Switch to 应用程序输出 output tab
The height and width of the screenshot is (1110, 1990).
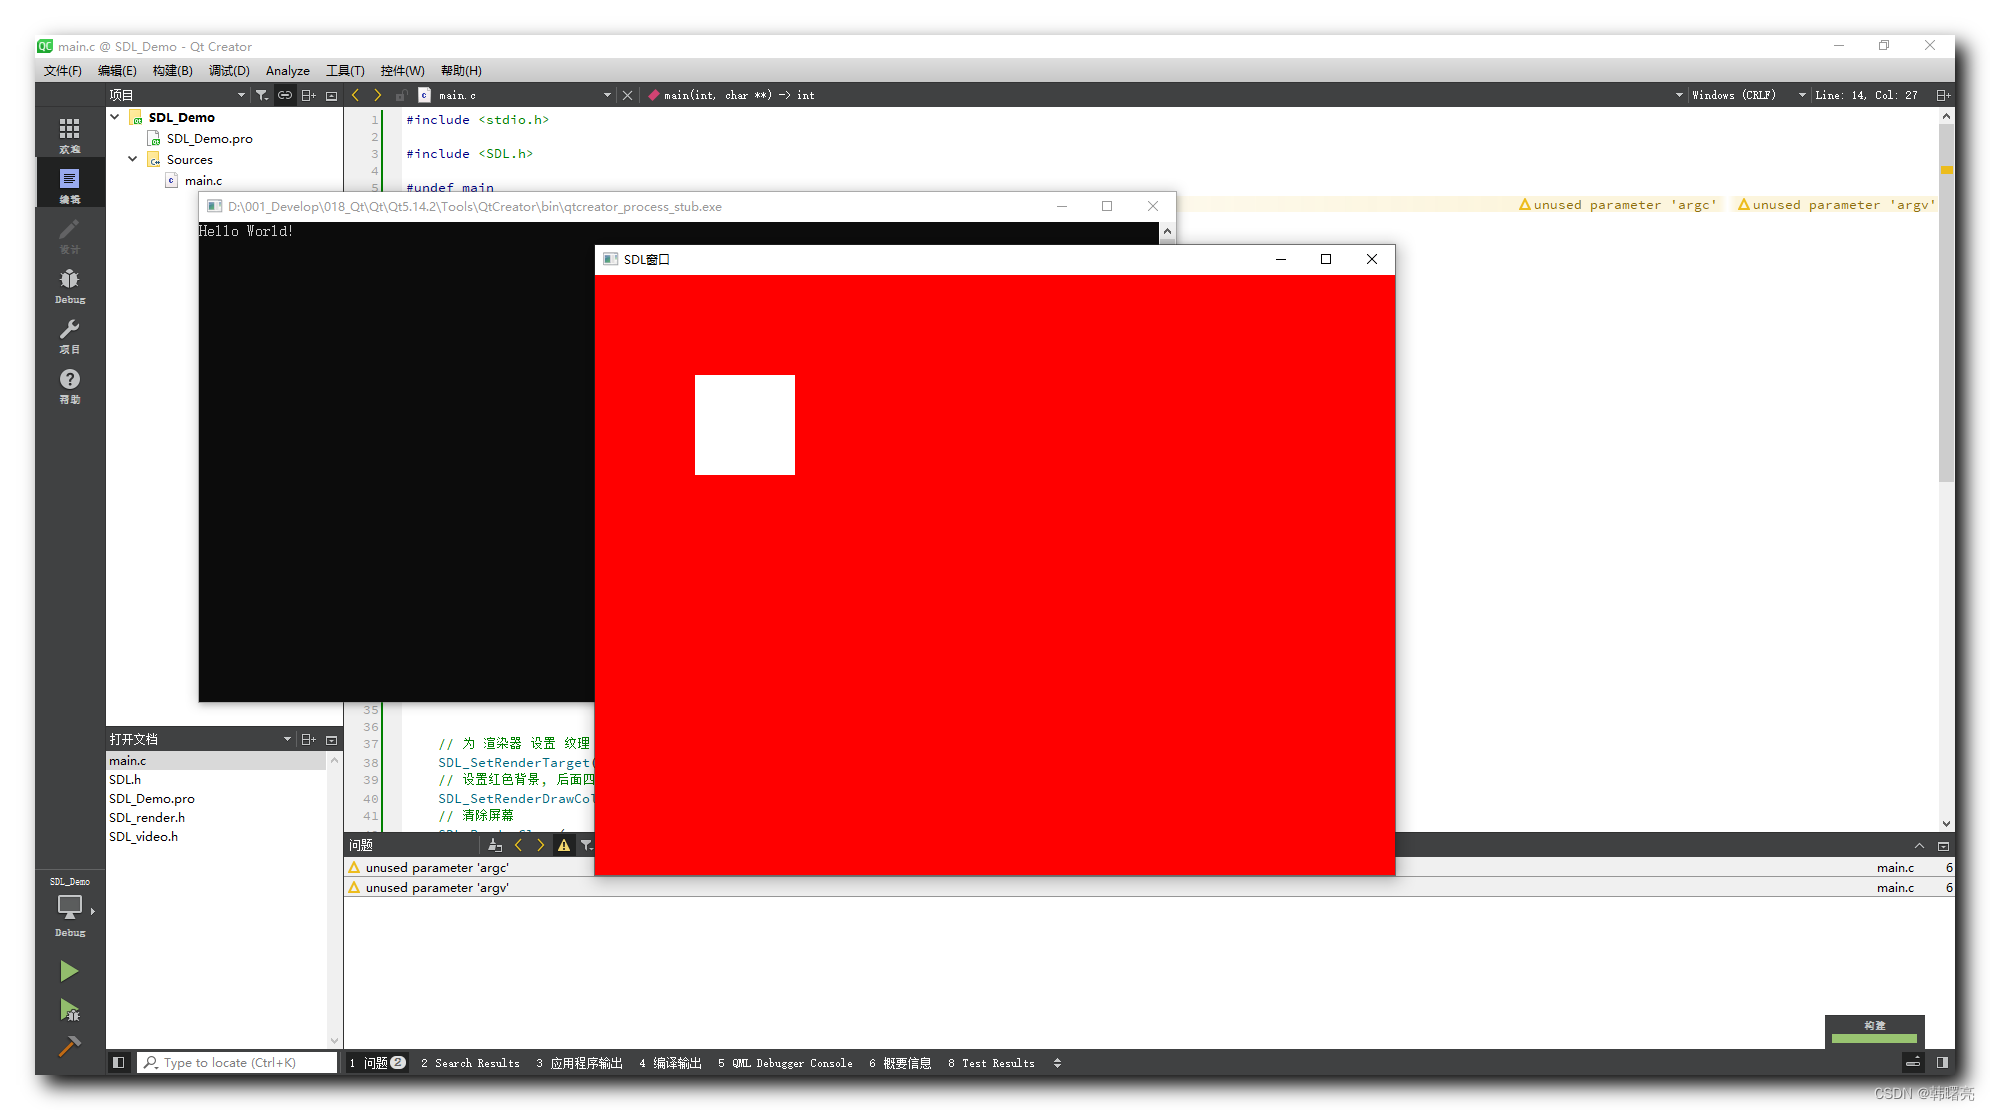tap(579, 1063)
